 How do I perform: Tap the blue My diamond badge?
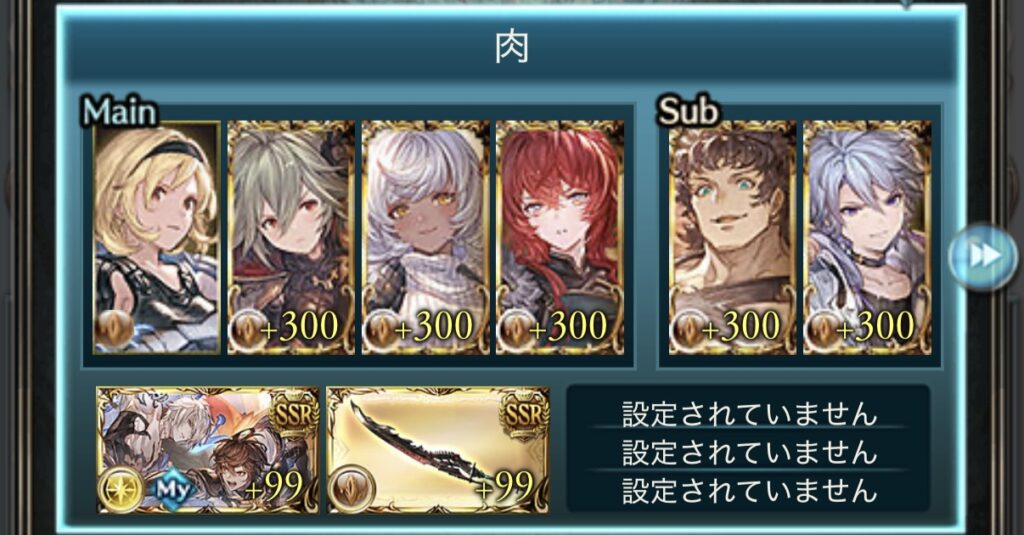173,489
